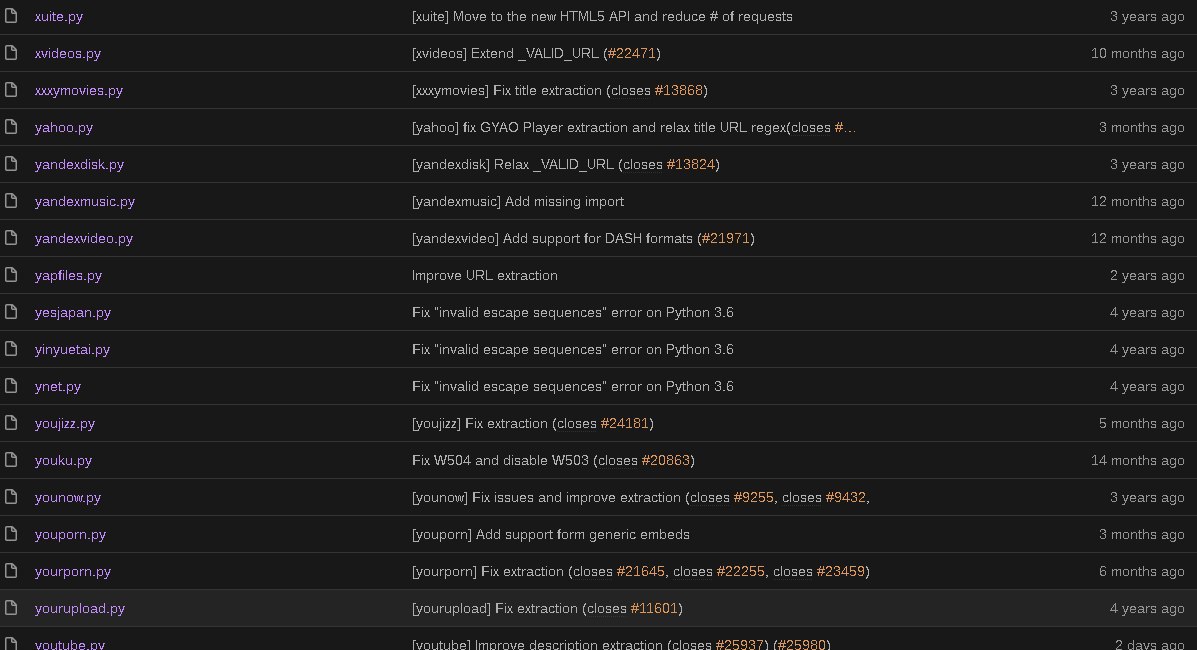
Task: Click the file icon next to yourupload.py
Action: click(11, 608)
